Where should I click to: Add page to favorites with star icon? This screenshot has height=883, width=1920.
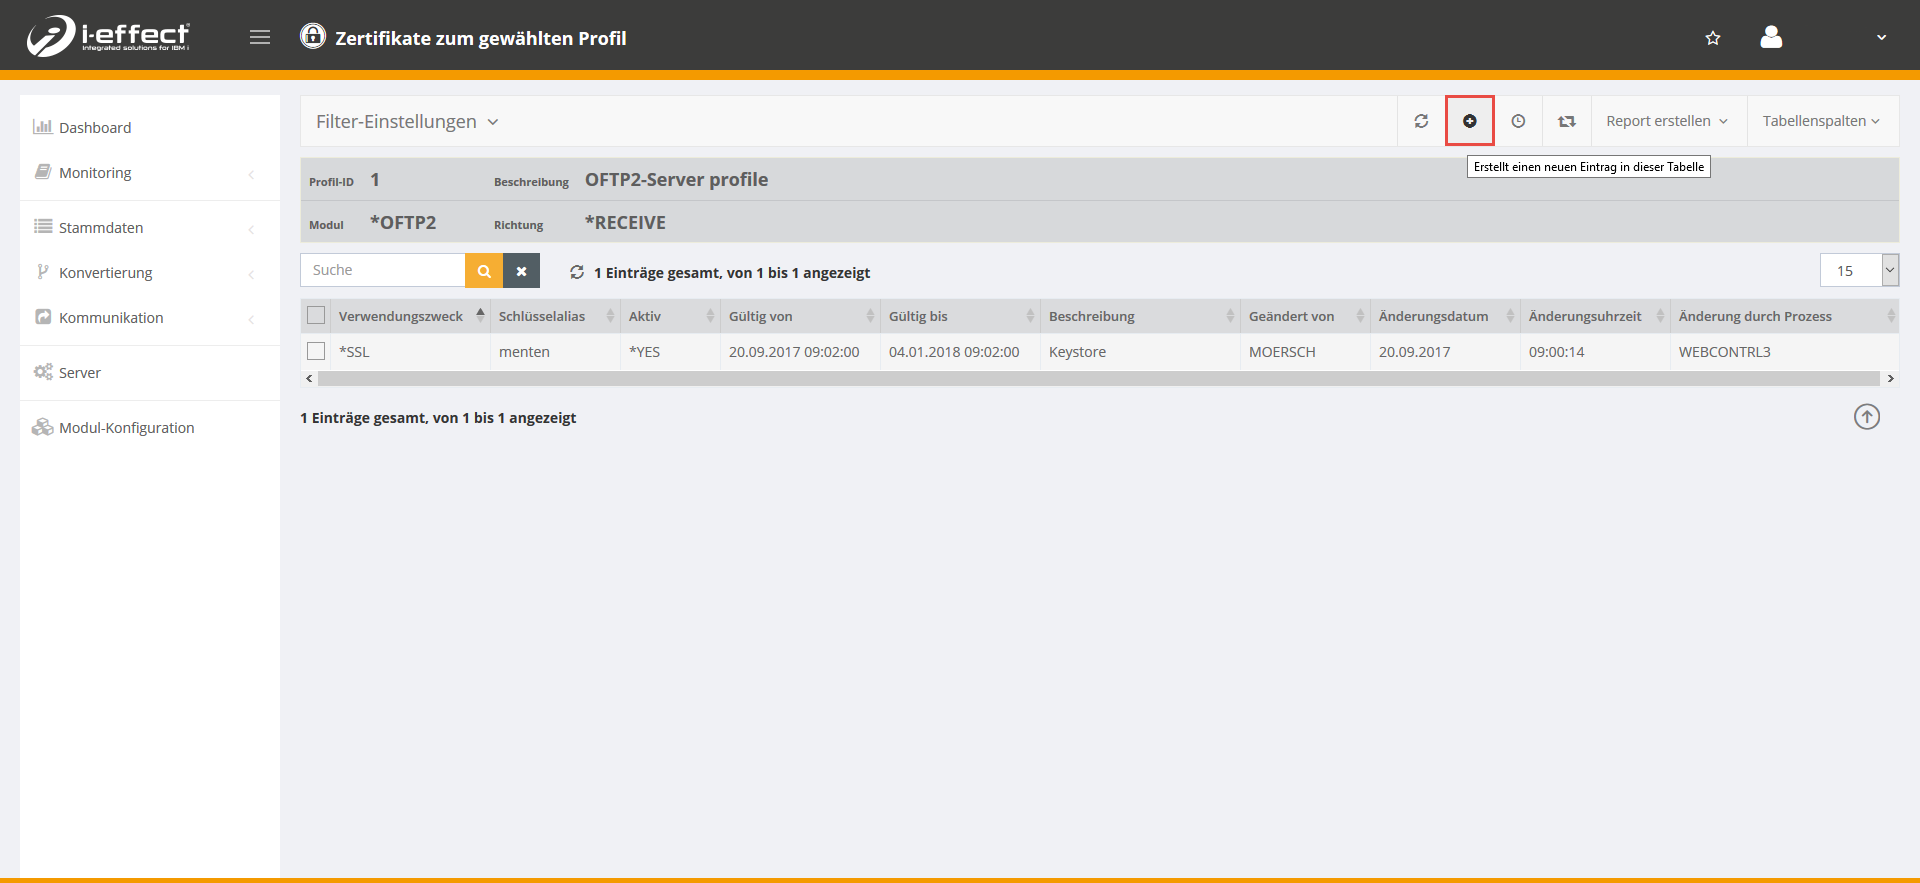coord(1712,38)
